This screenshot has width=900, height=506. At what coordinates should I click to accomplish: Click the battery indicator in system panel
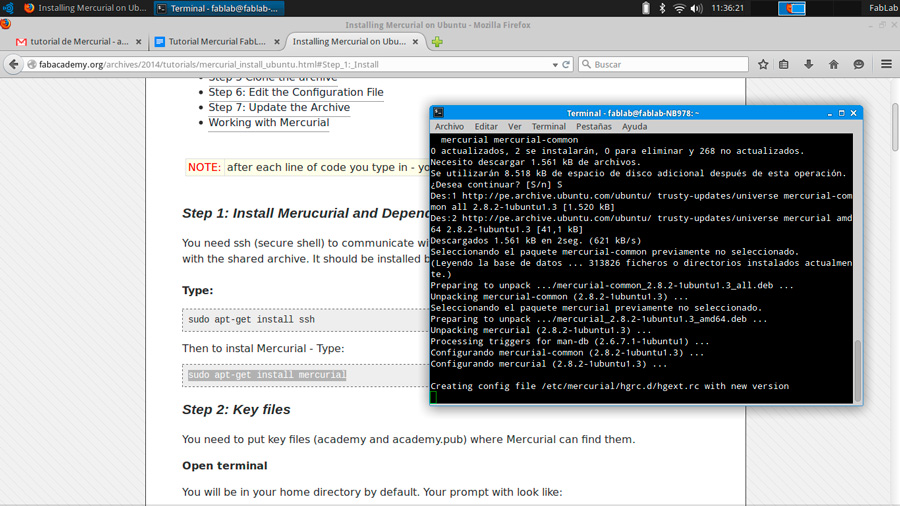coord(646,8)
